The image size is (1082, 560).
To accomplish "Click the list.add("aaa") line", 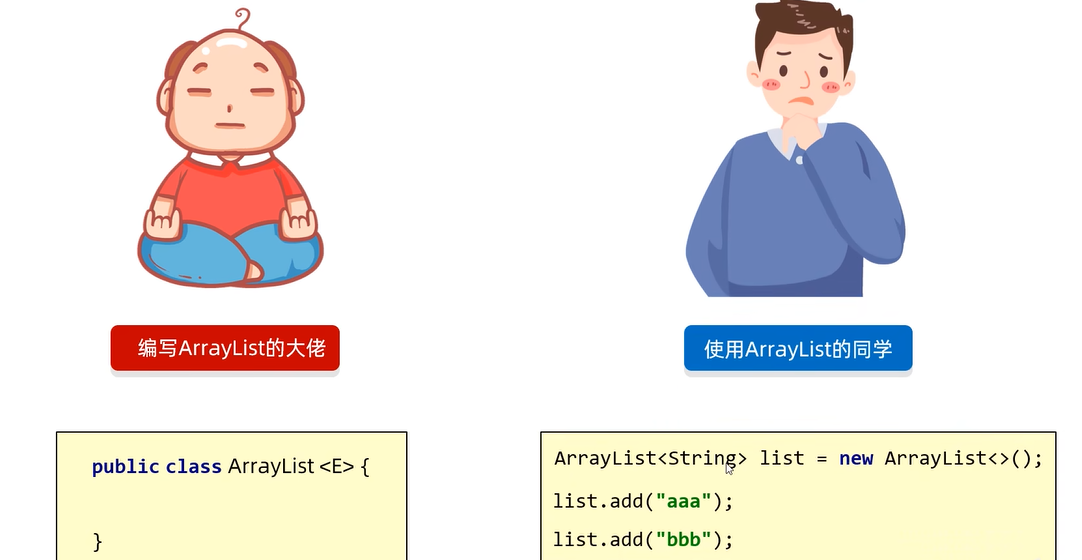I will [643, 501].
